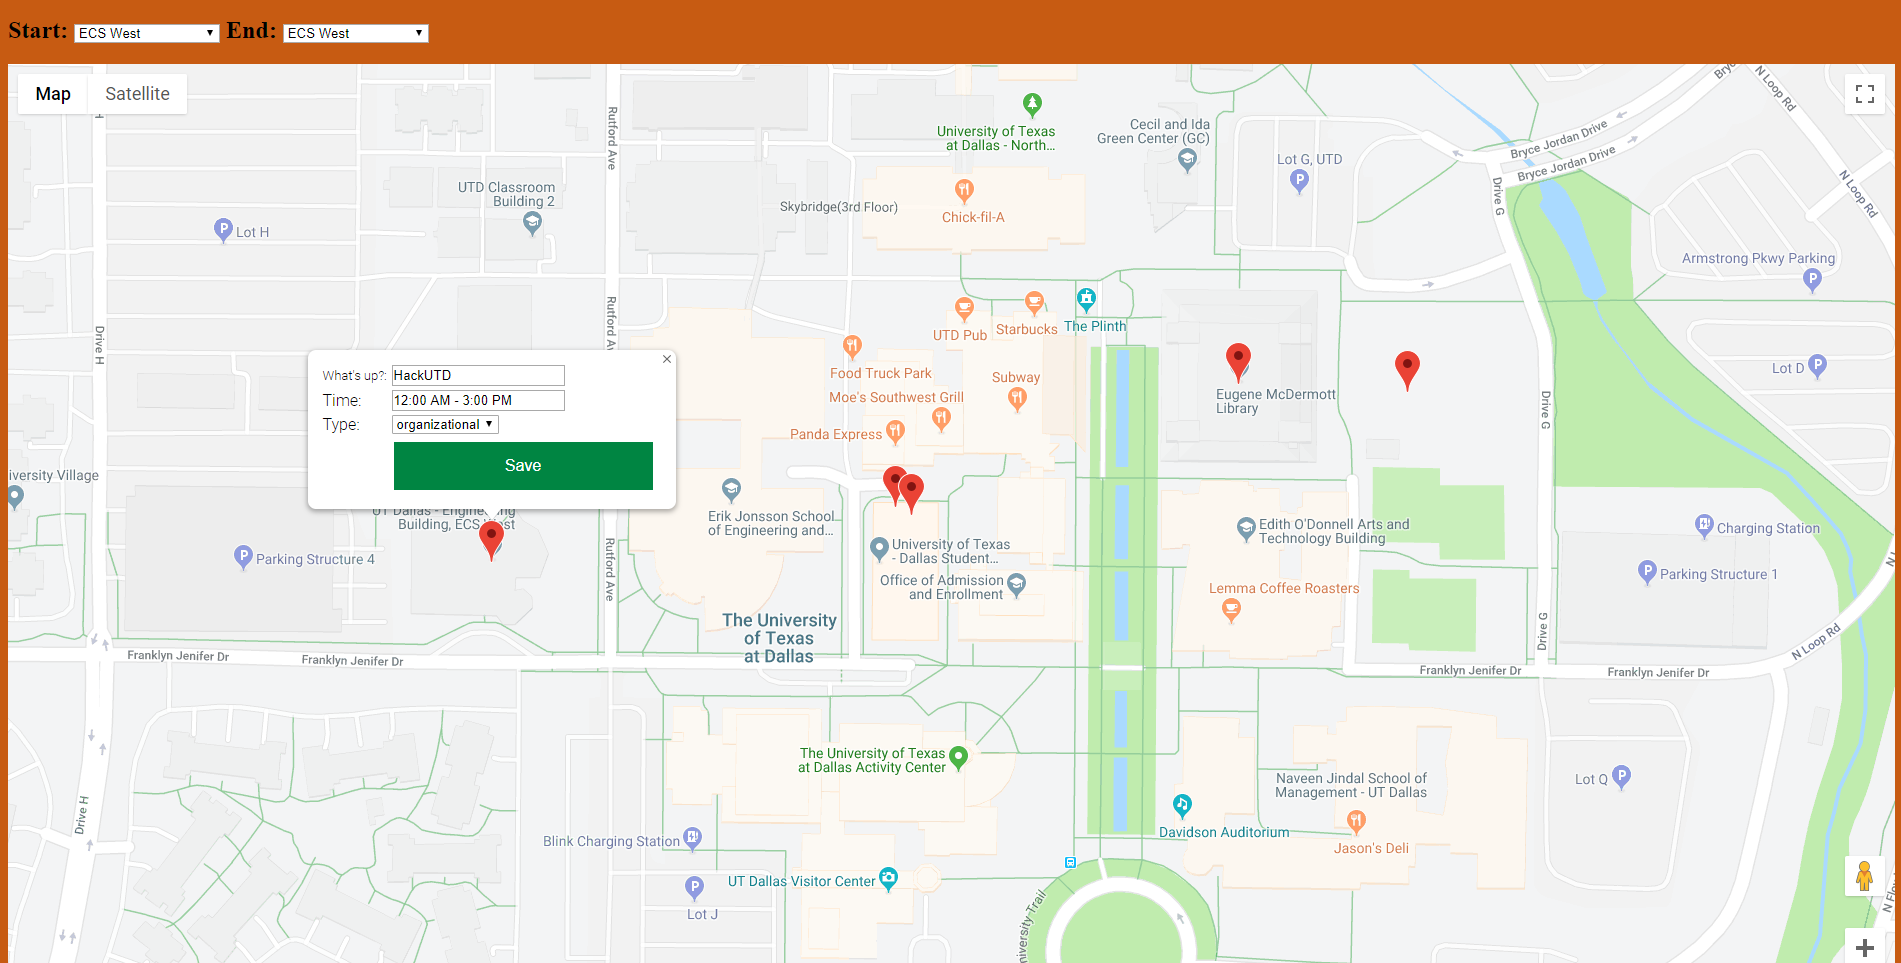Click the Moe's Southwest Grill icon
Image resolution: width=1901 pixels, height=963 pixels.
[x=941, y=420]
